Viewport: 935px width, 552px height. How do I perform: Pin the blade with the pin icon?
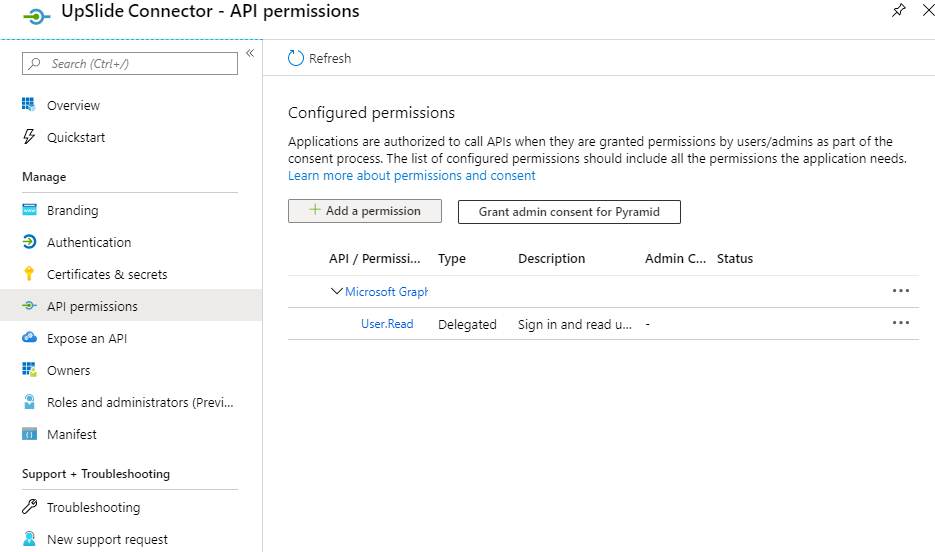pyautogui.click(x=898, y=10)
